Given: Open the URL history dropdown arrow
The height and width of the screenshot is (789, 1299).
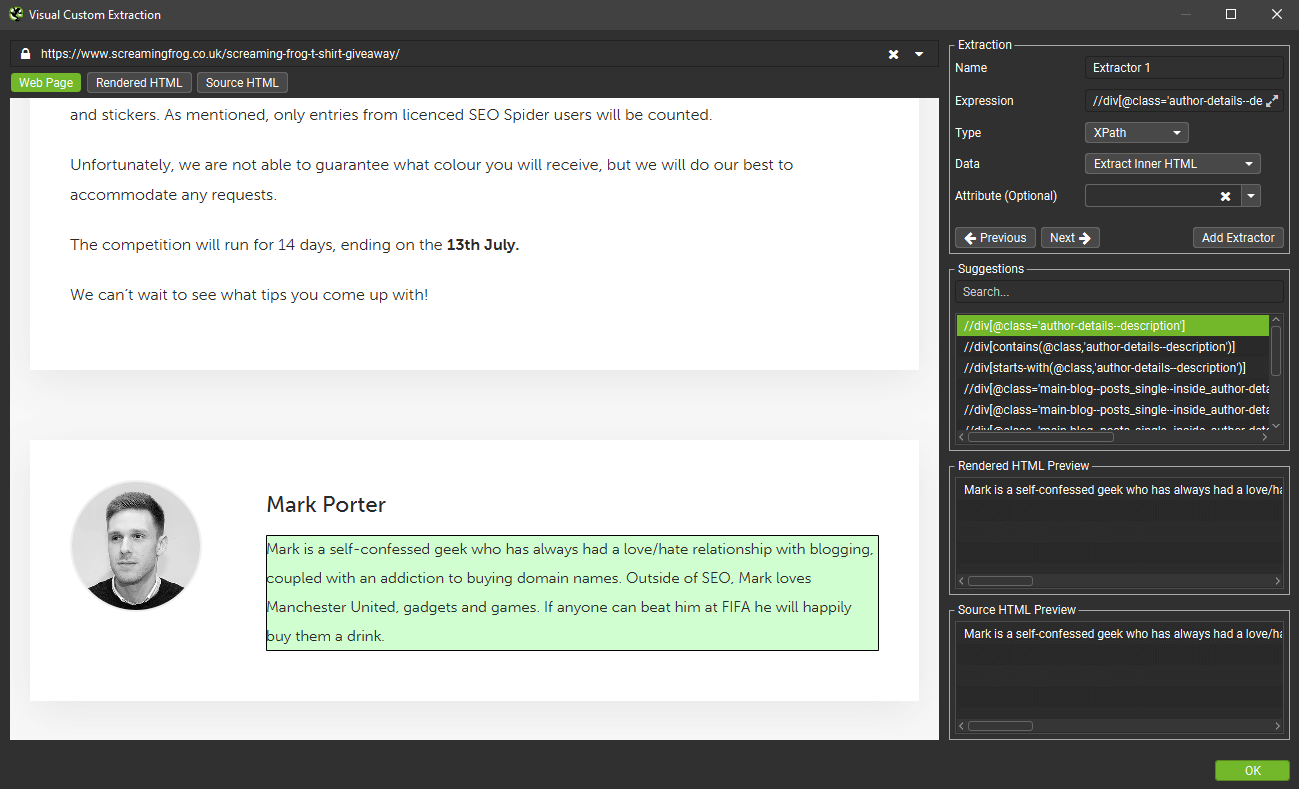Looking at the screenshot, I should (x=919, y=54).
